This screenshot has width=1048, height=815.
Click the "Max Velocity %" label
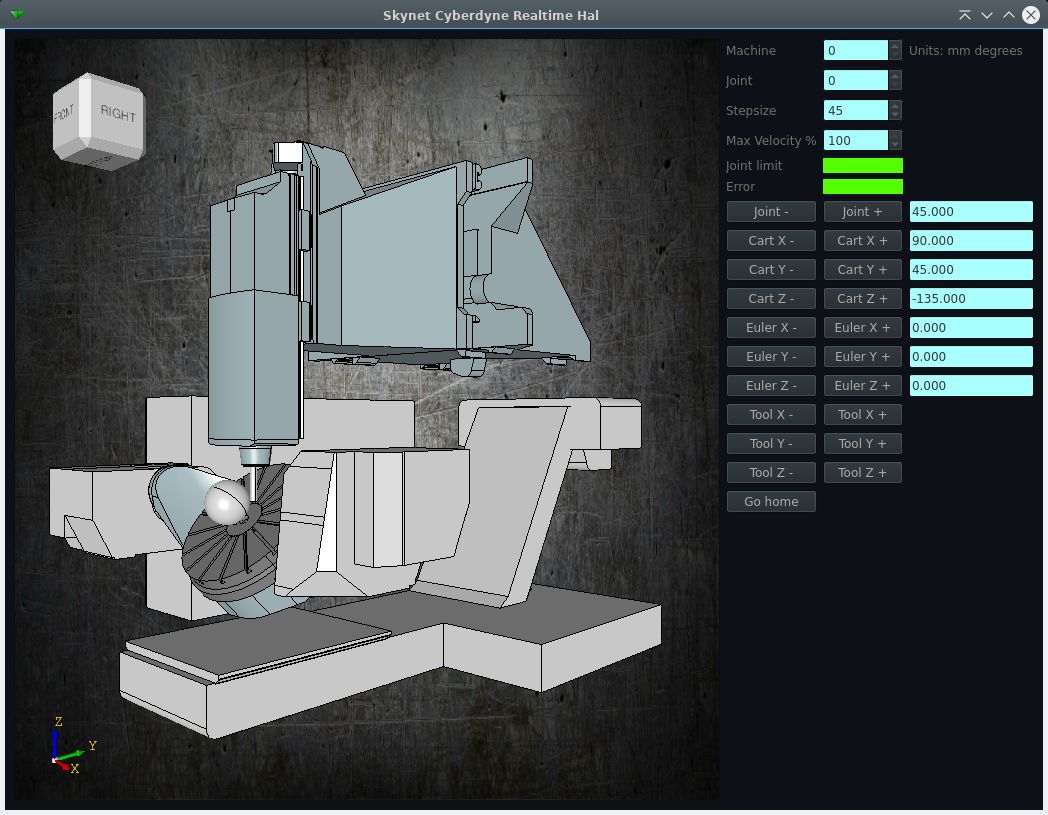(771, 141)
